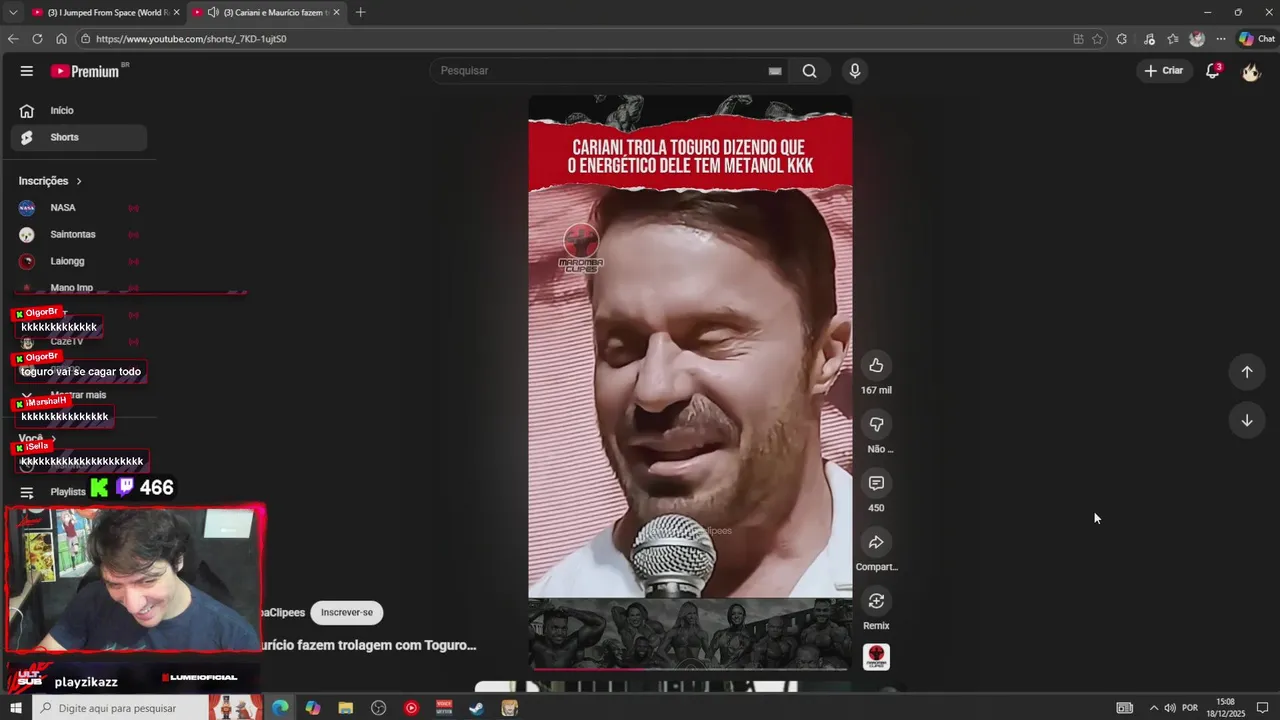Dislike the Short with thumbs down

(x=876, y=424)
